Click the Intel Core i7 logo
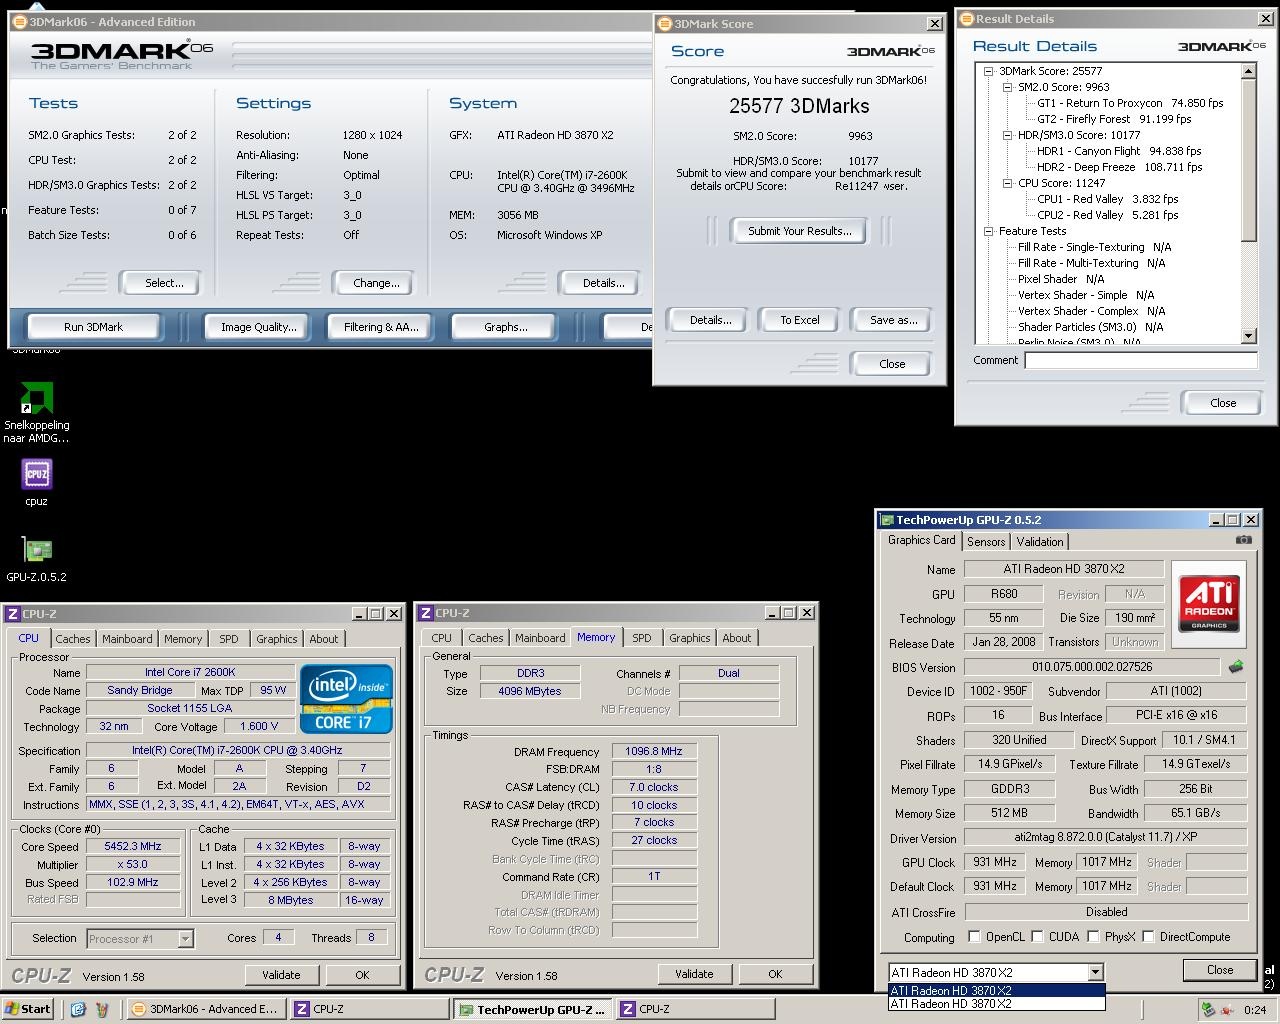 (x=347, y=699)
